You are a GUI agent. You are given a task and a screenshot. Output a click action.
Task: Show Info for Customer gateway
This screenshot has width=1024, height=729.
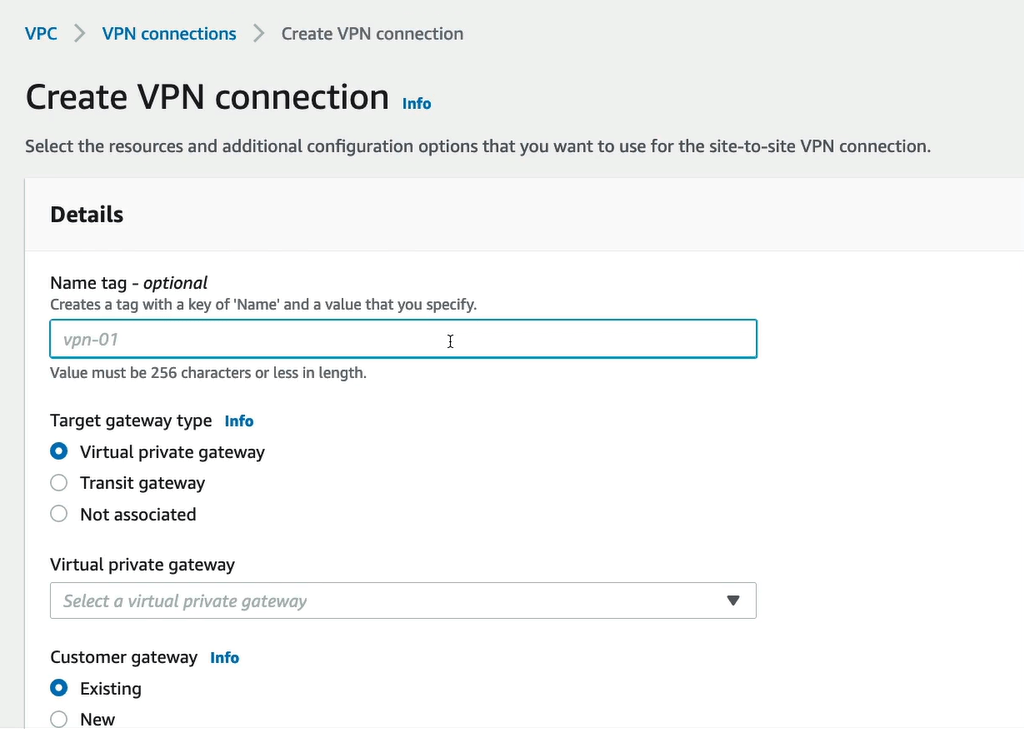click(225, 657)
